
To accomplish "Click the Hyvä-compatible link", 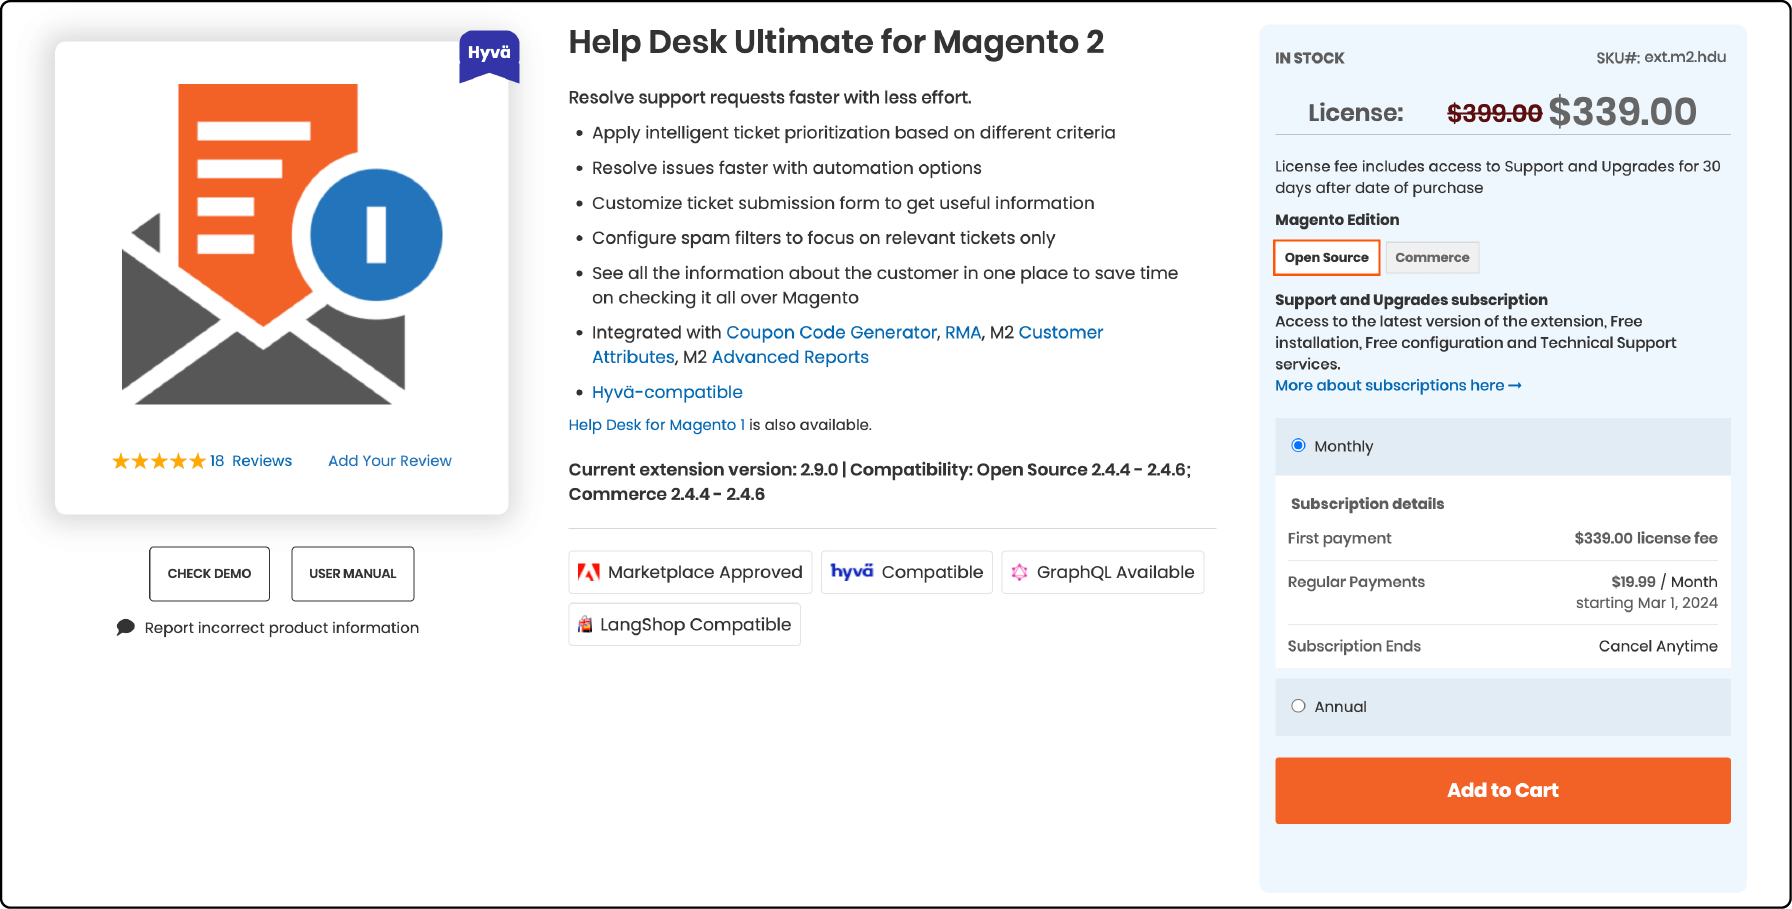I will click(x=667, y=392).
